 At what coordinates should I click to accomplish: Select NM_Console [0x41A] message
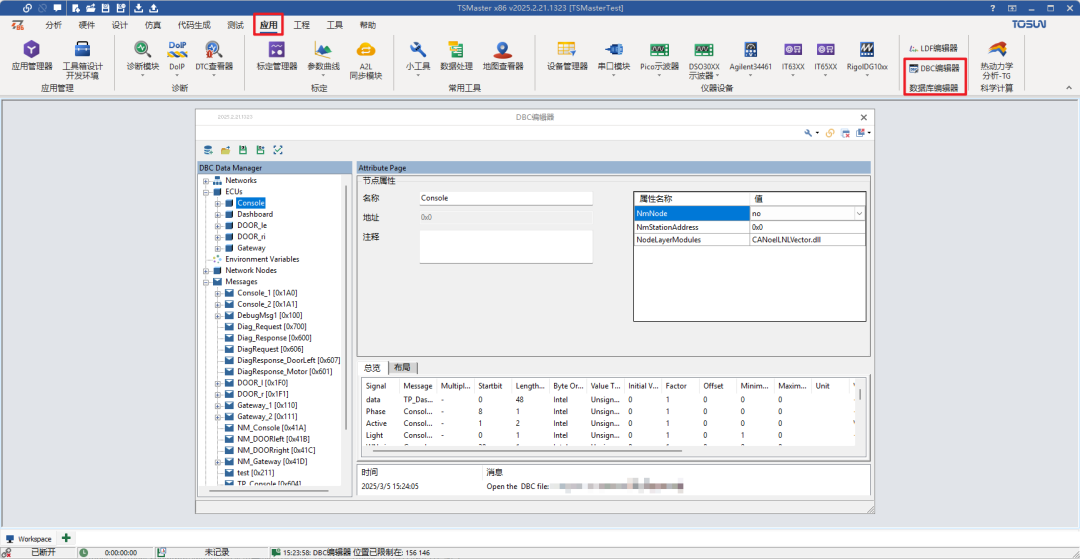coord(271,428)
